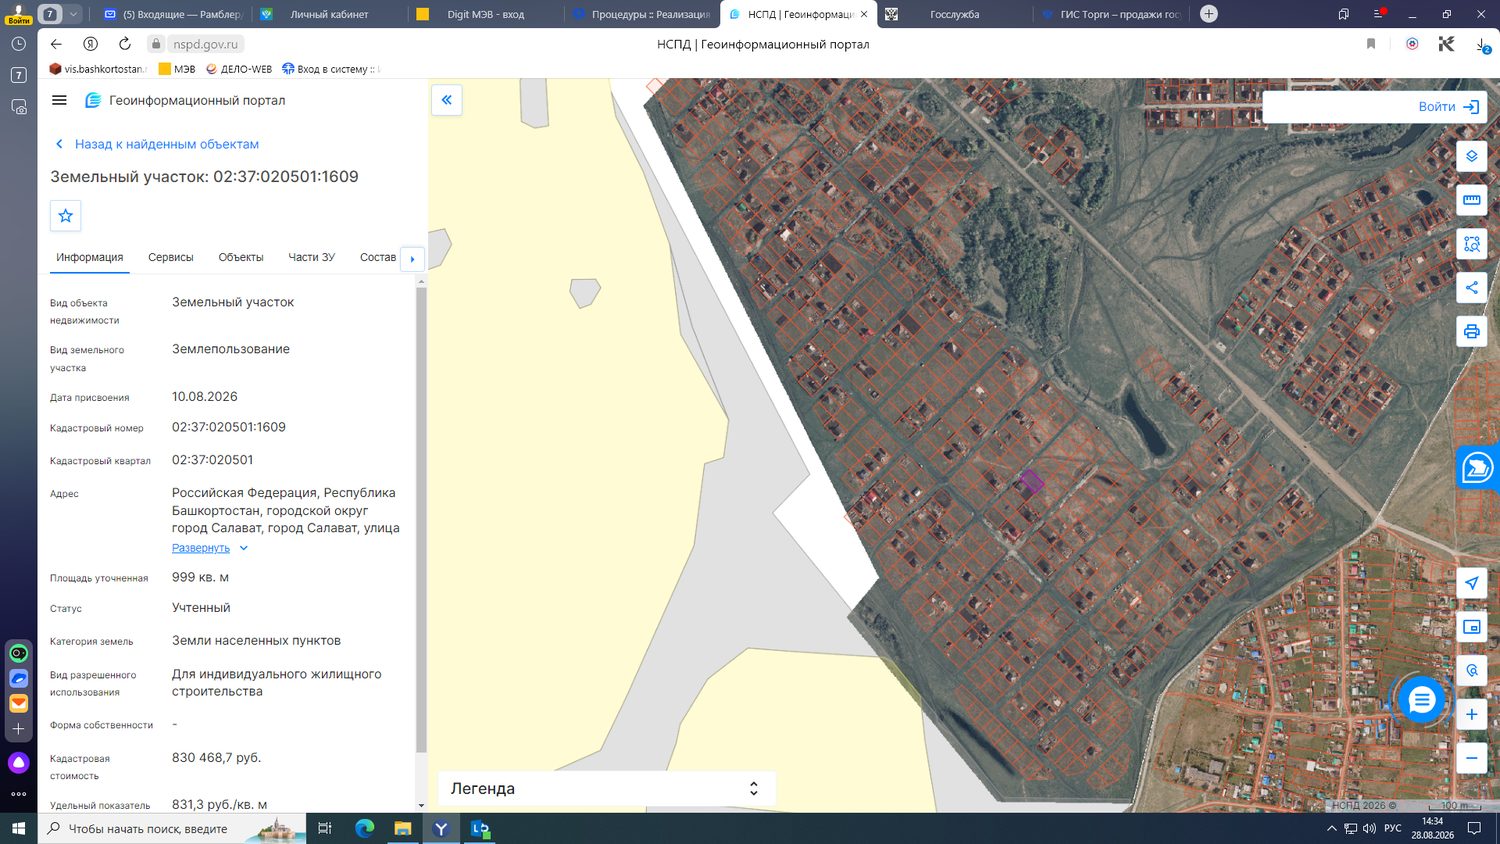
Task: Bookmark this page in the address bar
Action: [1371, 44]
